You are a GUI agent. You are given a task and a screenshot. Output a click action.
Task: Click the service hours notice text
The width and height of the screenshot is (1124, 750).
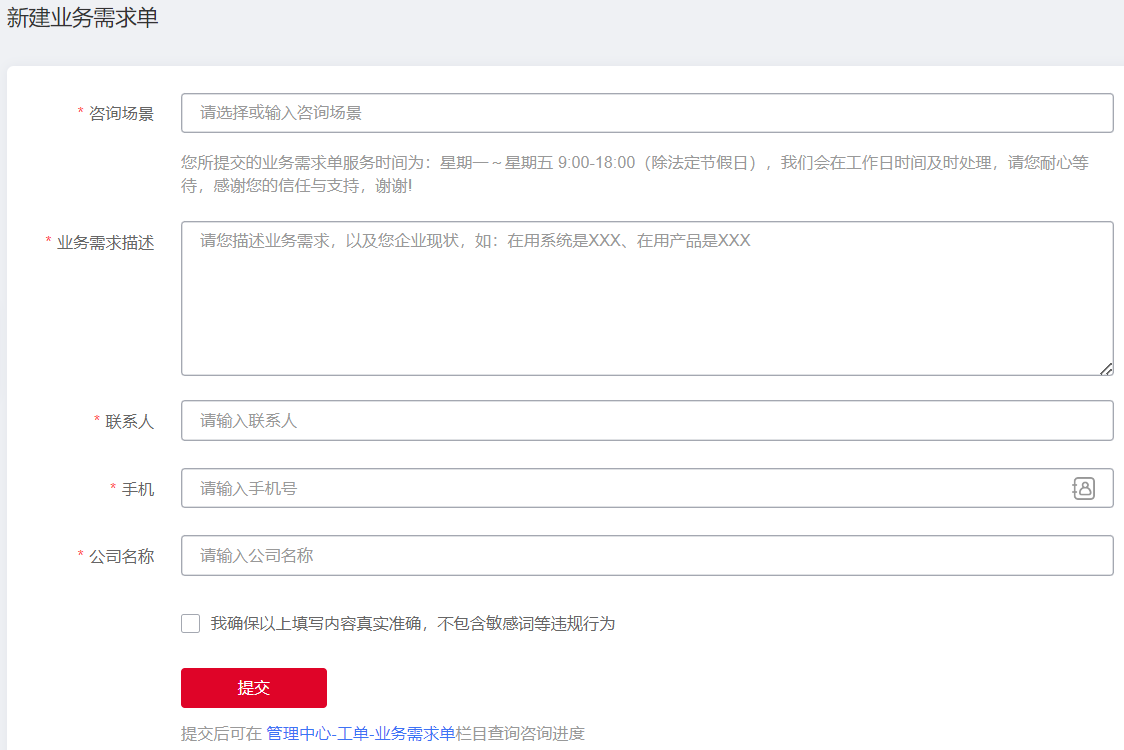click(x=634, y=174)
